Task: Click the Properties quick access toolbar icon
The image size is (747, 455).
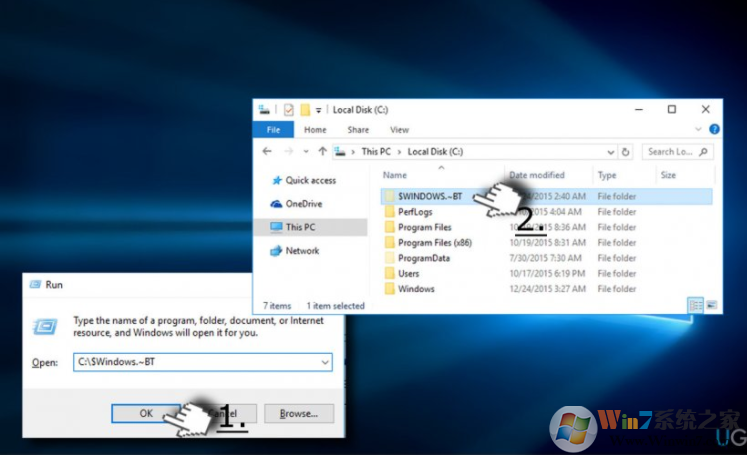Action: click(x=288, y=109)
